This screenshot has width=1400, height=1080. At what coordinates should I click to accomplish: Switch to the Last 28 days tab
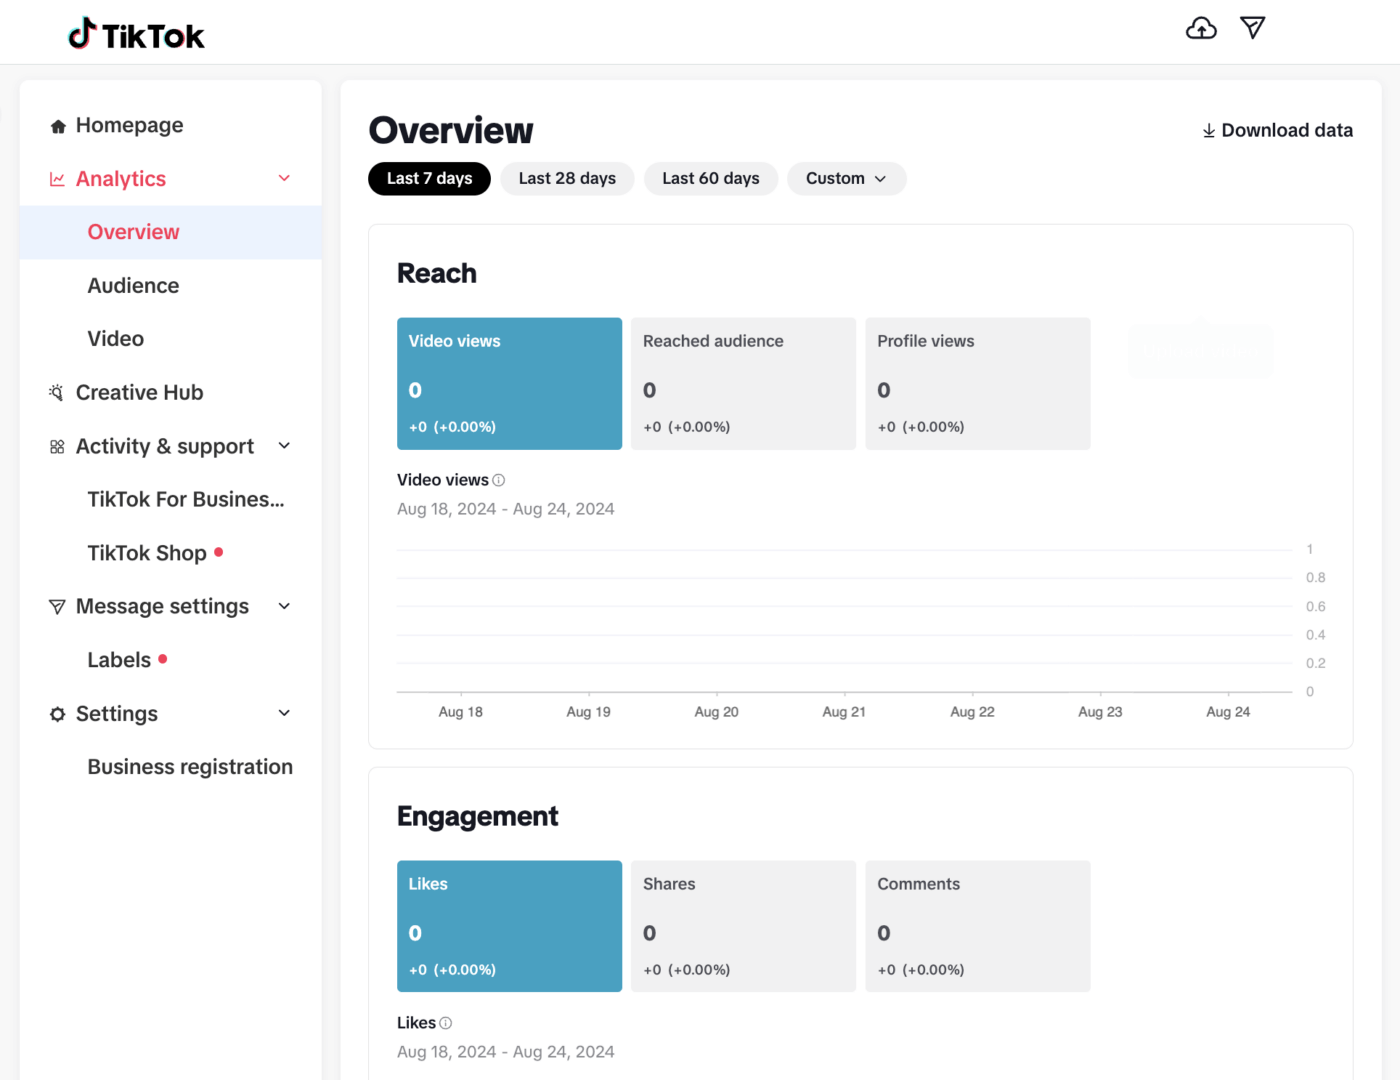pos(567,178)
